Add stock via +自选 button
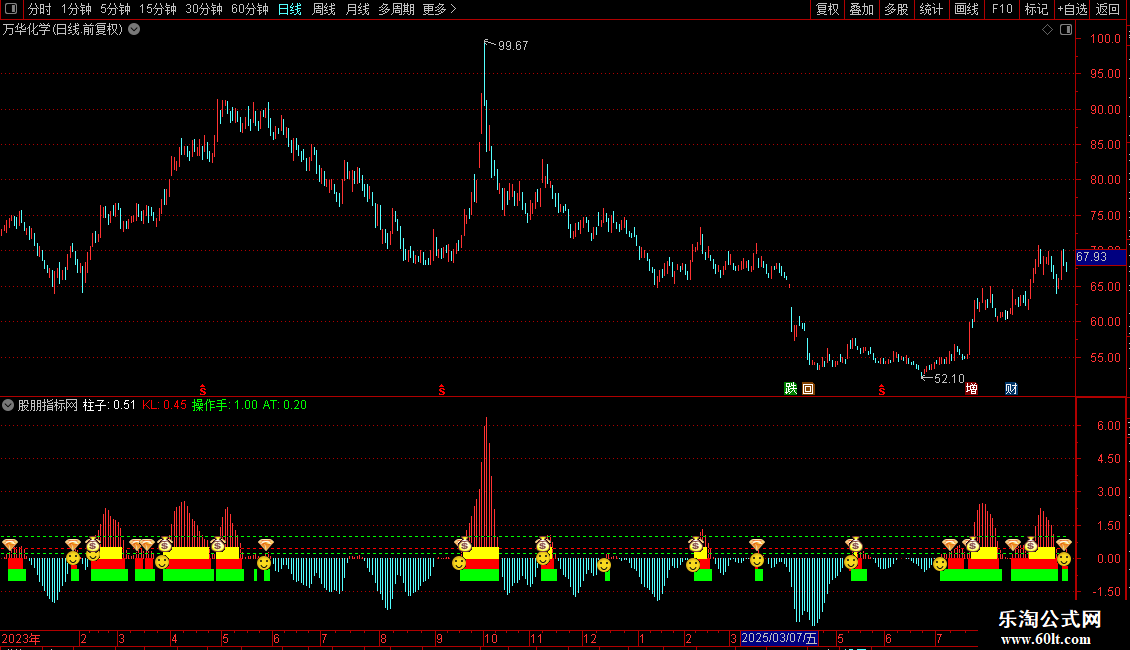Screen dimensions: 1130x650 (1072, 9)
